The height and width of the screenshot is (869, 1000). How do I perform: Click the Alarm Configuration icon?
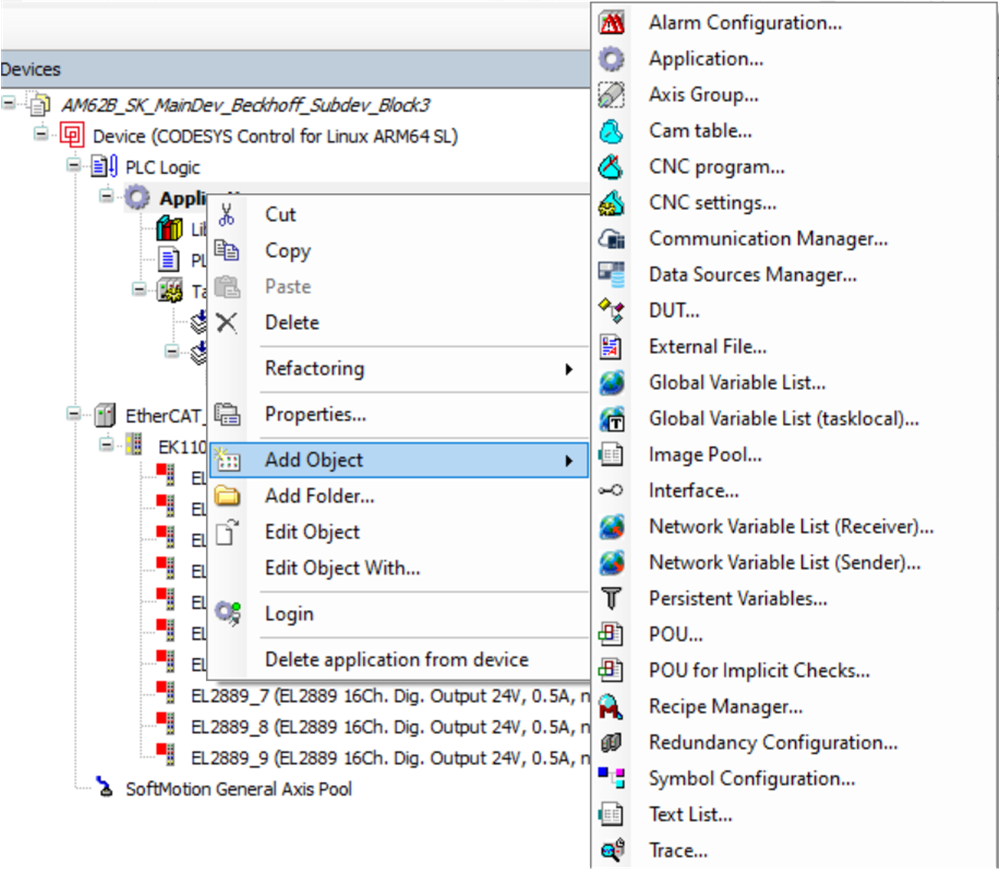coord(612,23)
